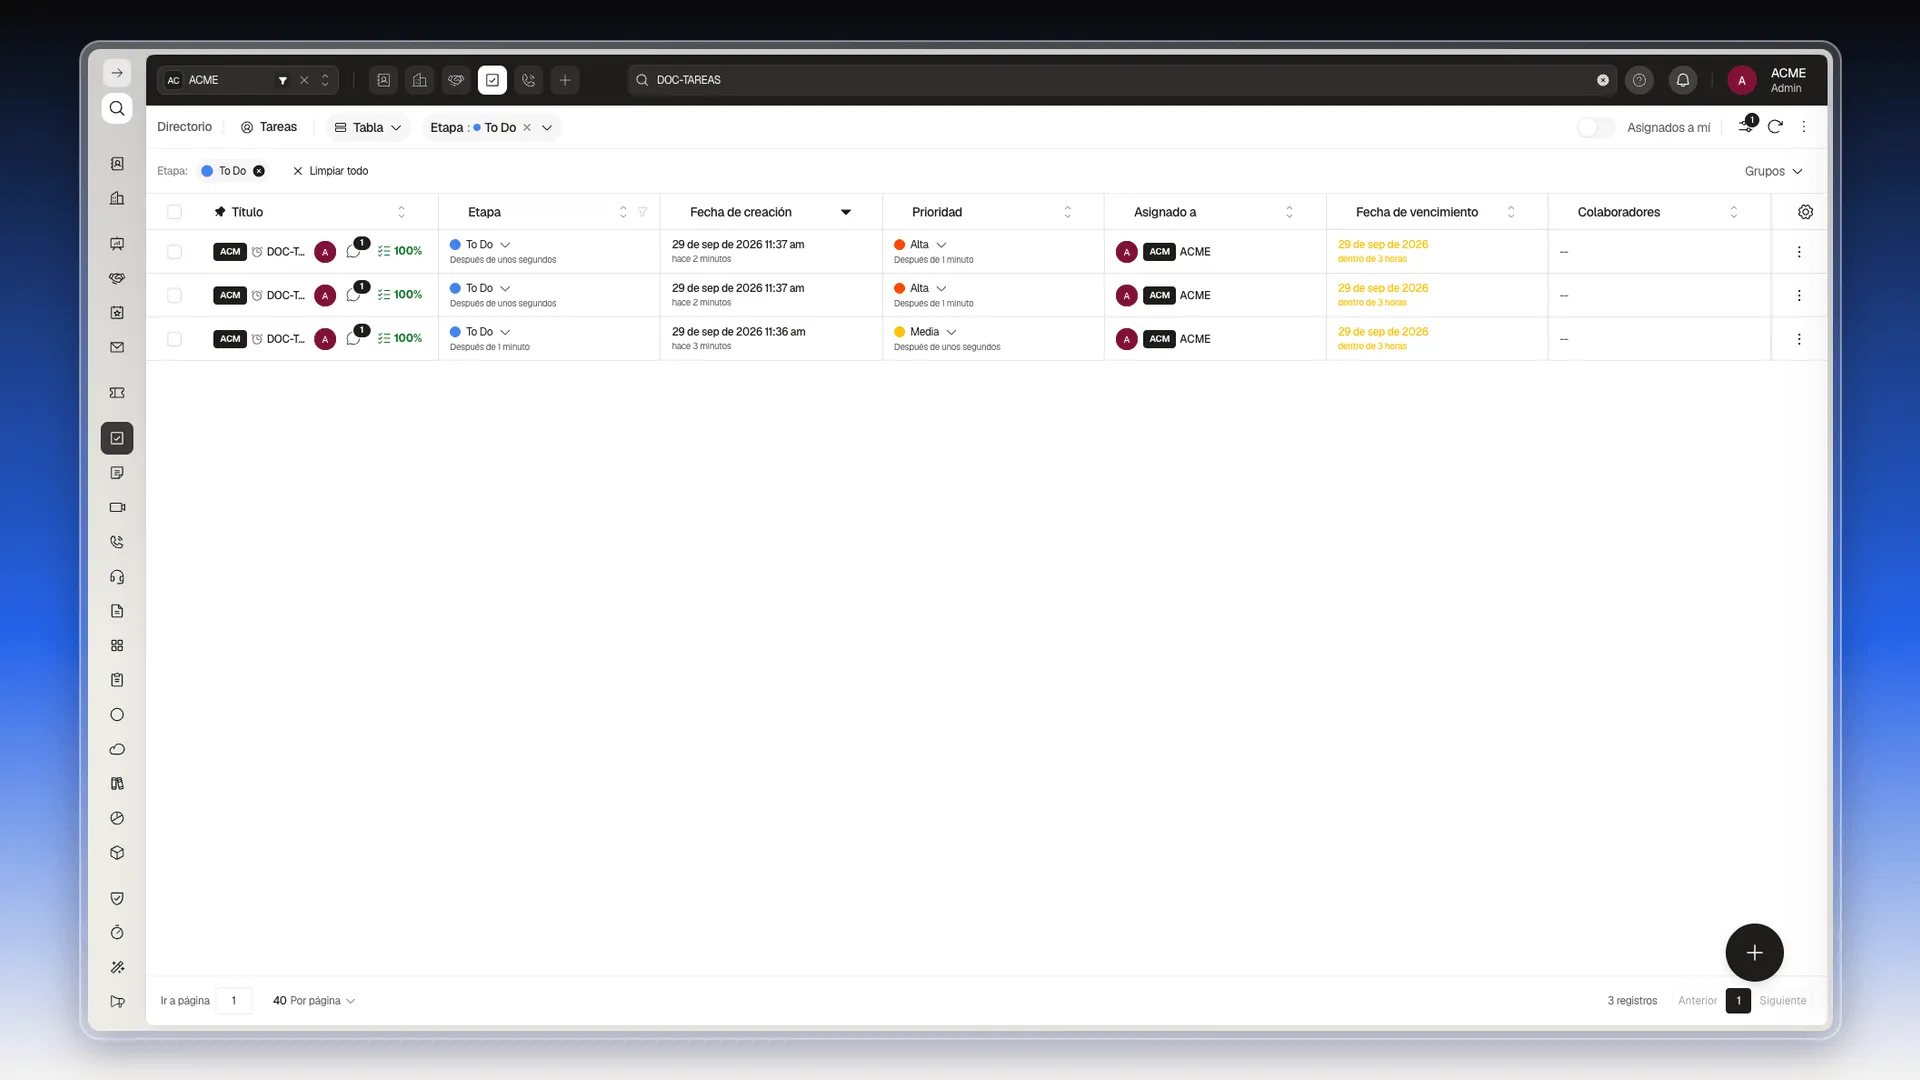Create new task with floating plus button
Image resolution: width=1920 pixels, height=1080 pixels.
point(1754,953)
